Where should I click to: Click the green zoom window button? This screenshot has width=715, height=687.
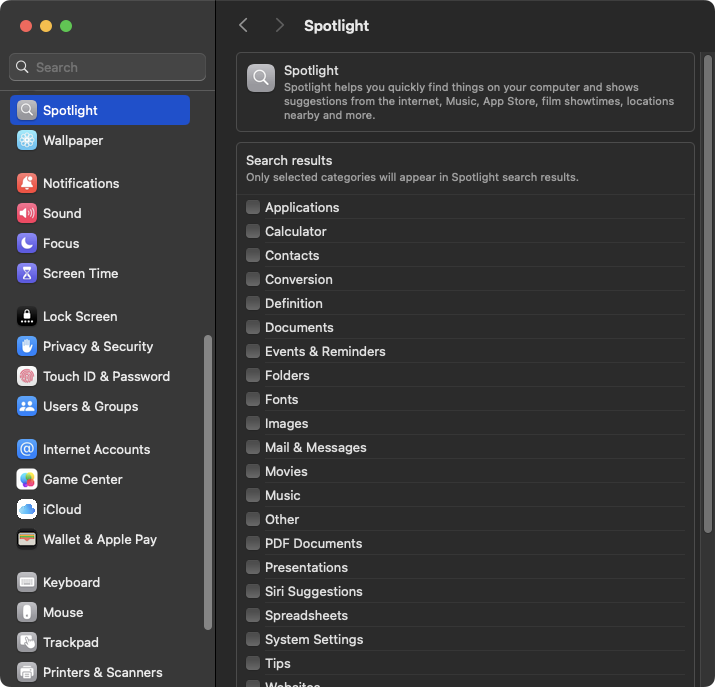point(66,26)
